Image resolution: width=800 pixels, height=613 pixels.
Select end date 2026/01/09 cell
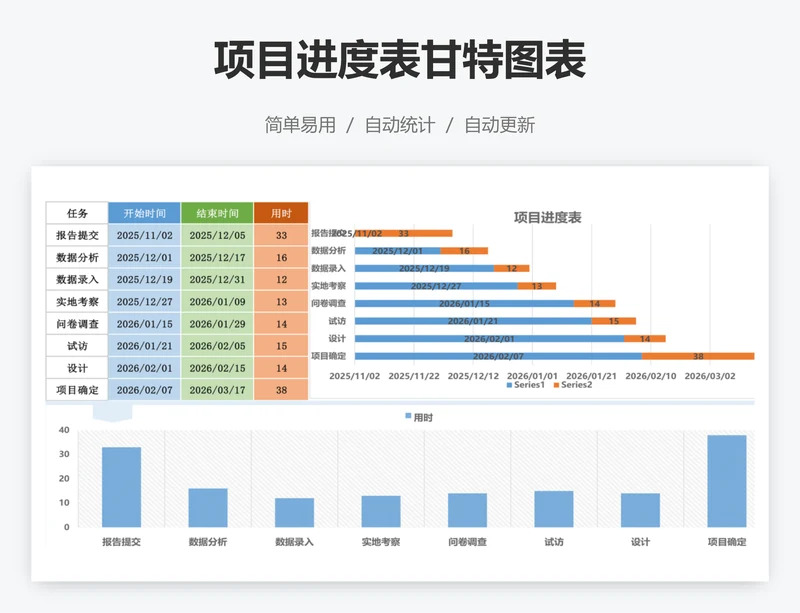217,302
